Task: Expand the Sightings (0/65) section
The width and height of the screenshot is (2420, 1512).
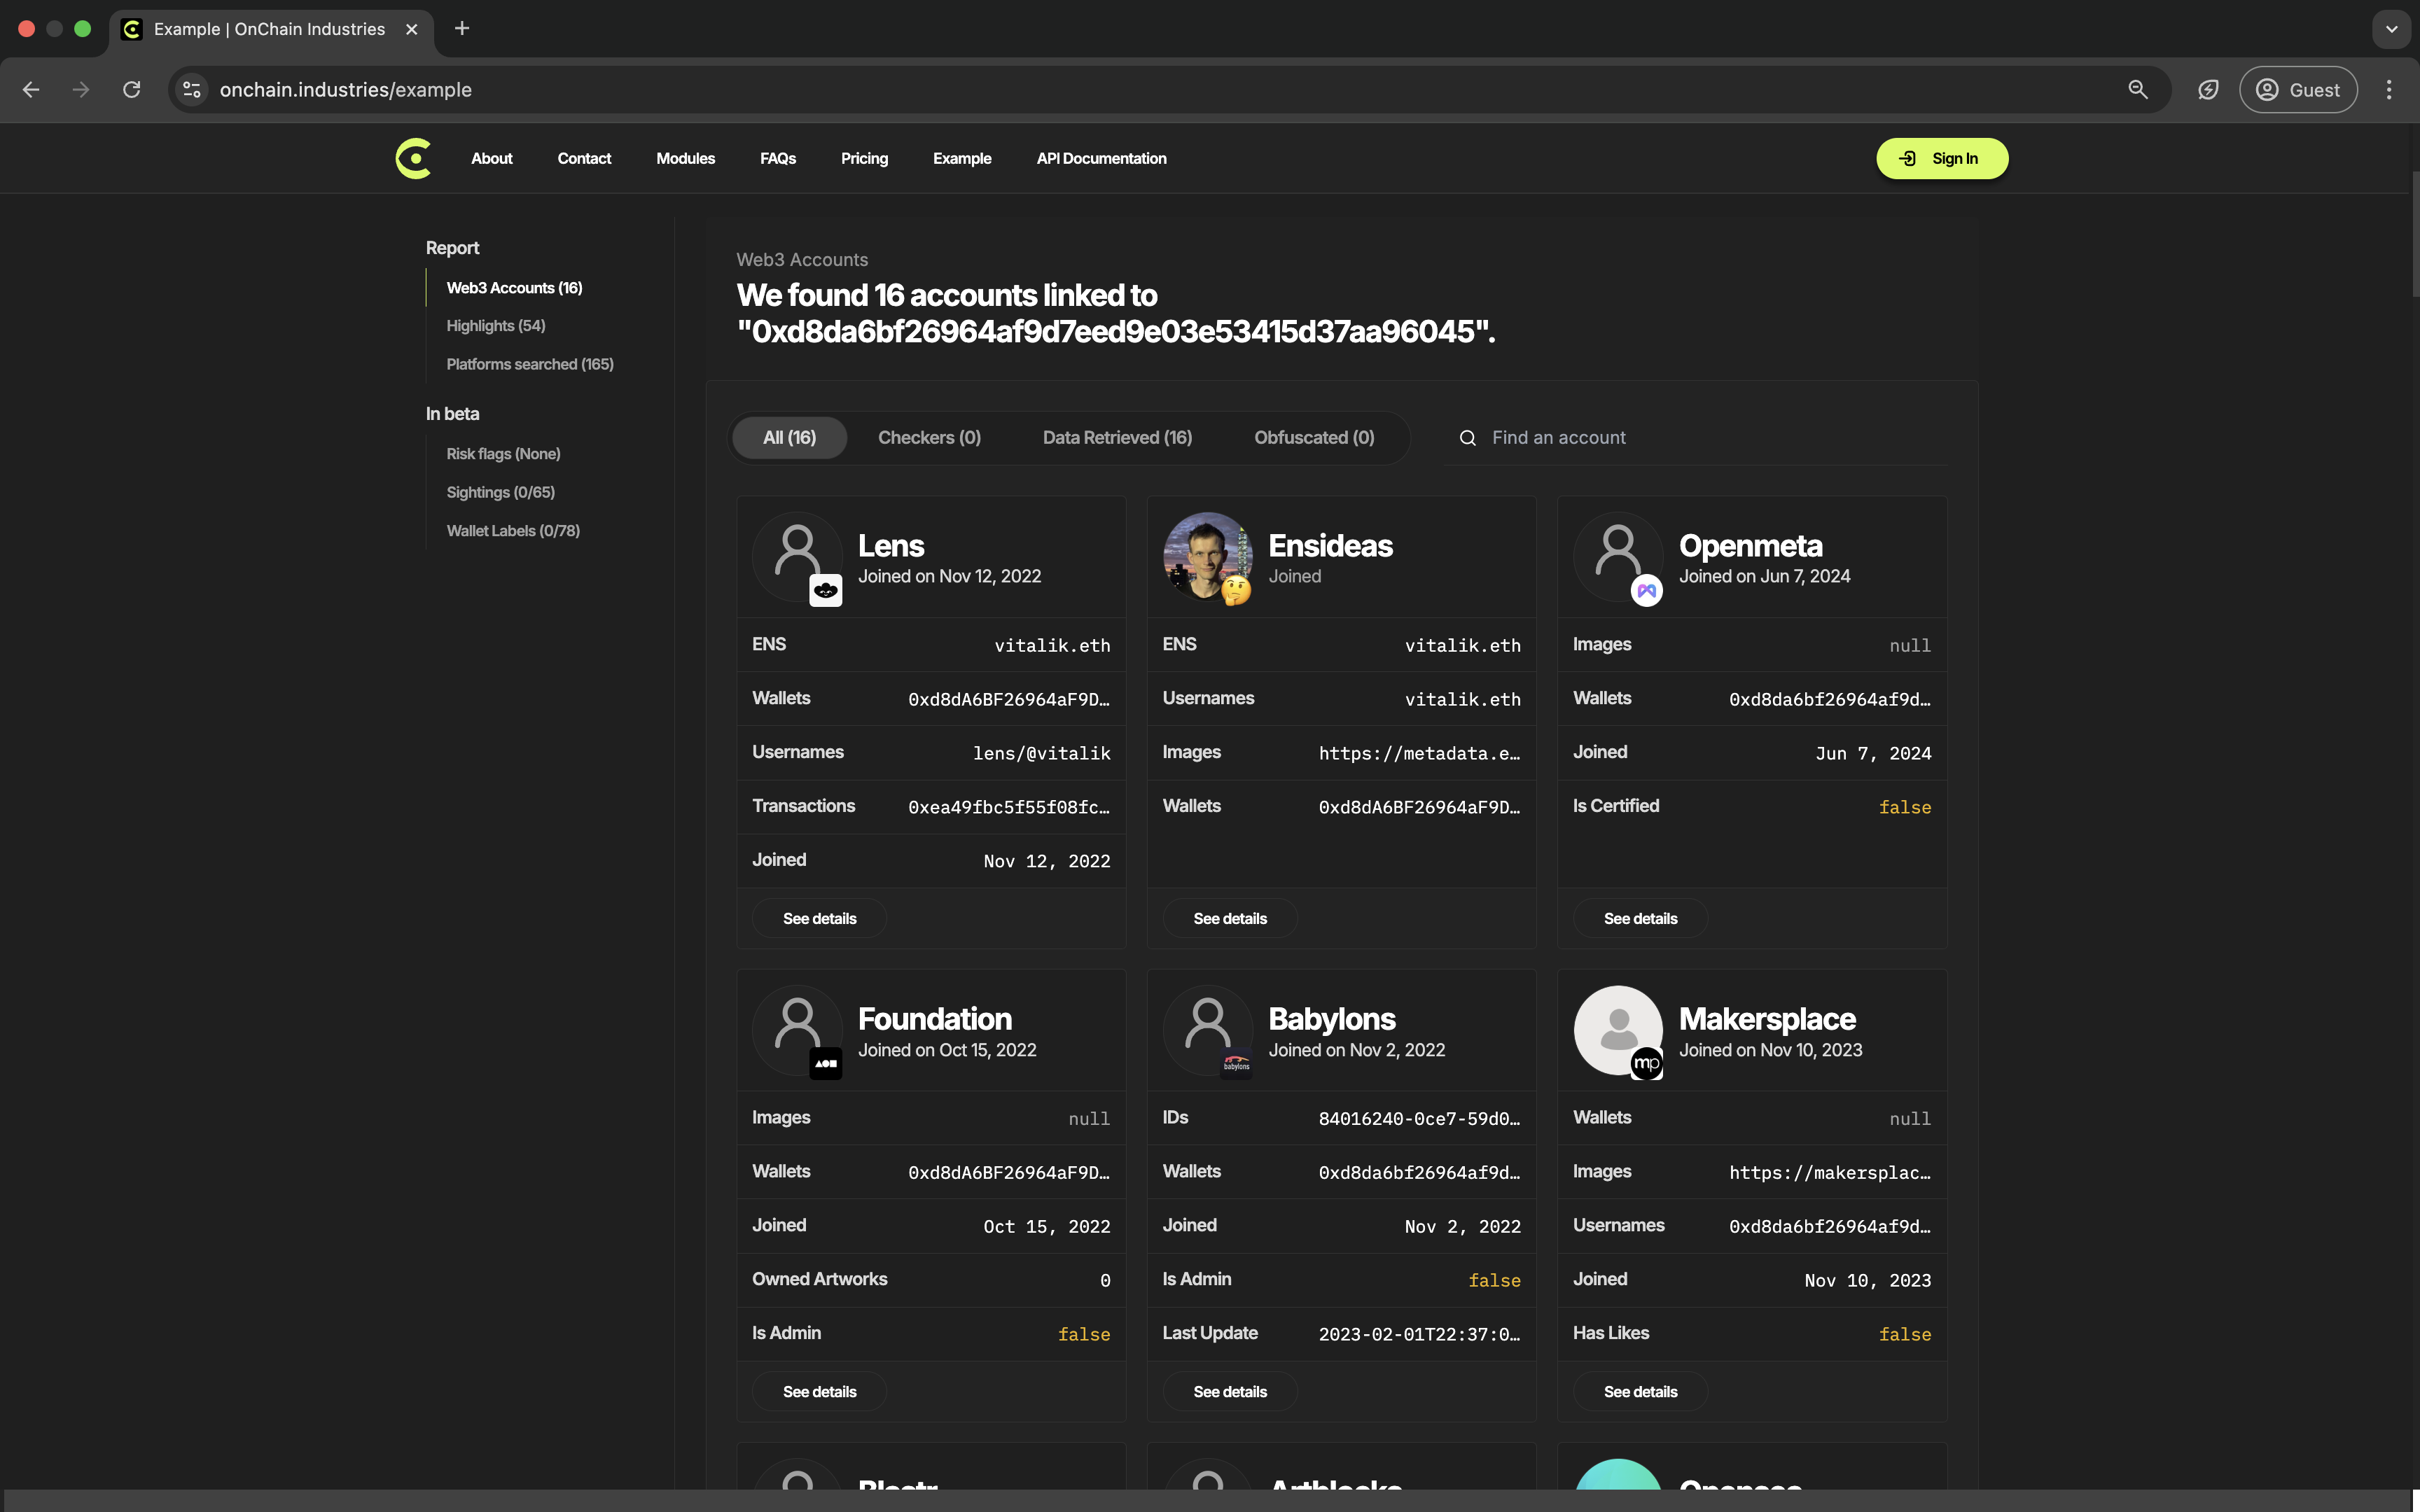Action: (500, 493)
